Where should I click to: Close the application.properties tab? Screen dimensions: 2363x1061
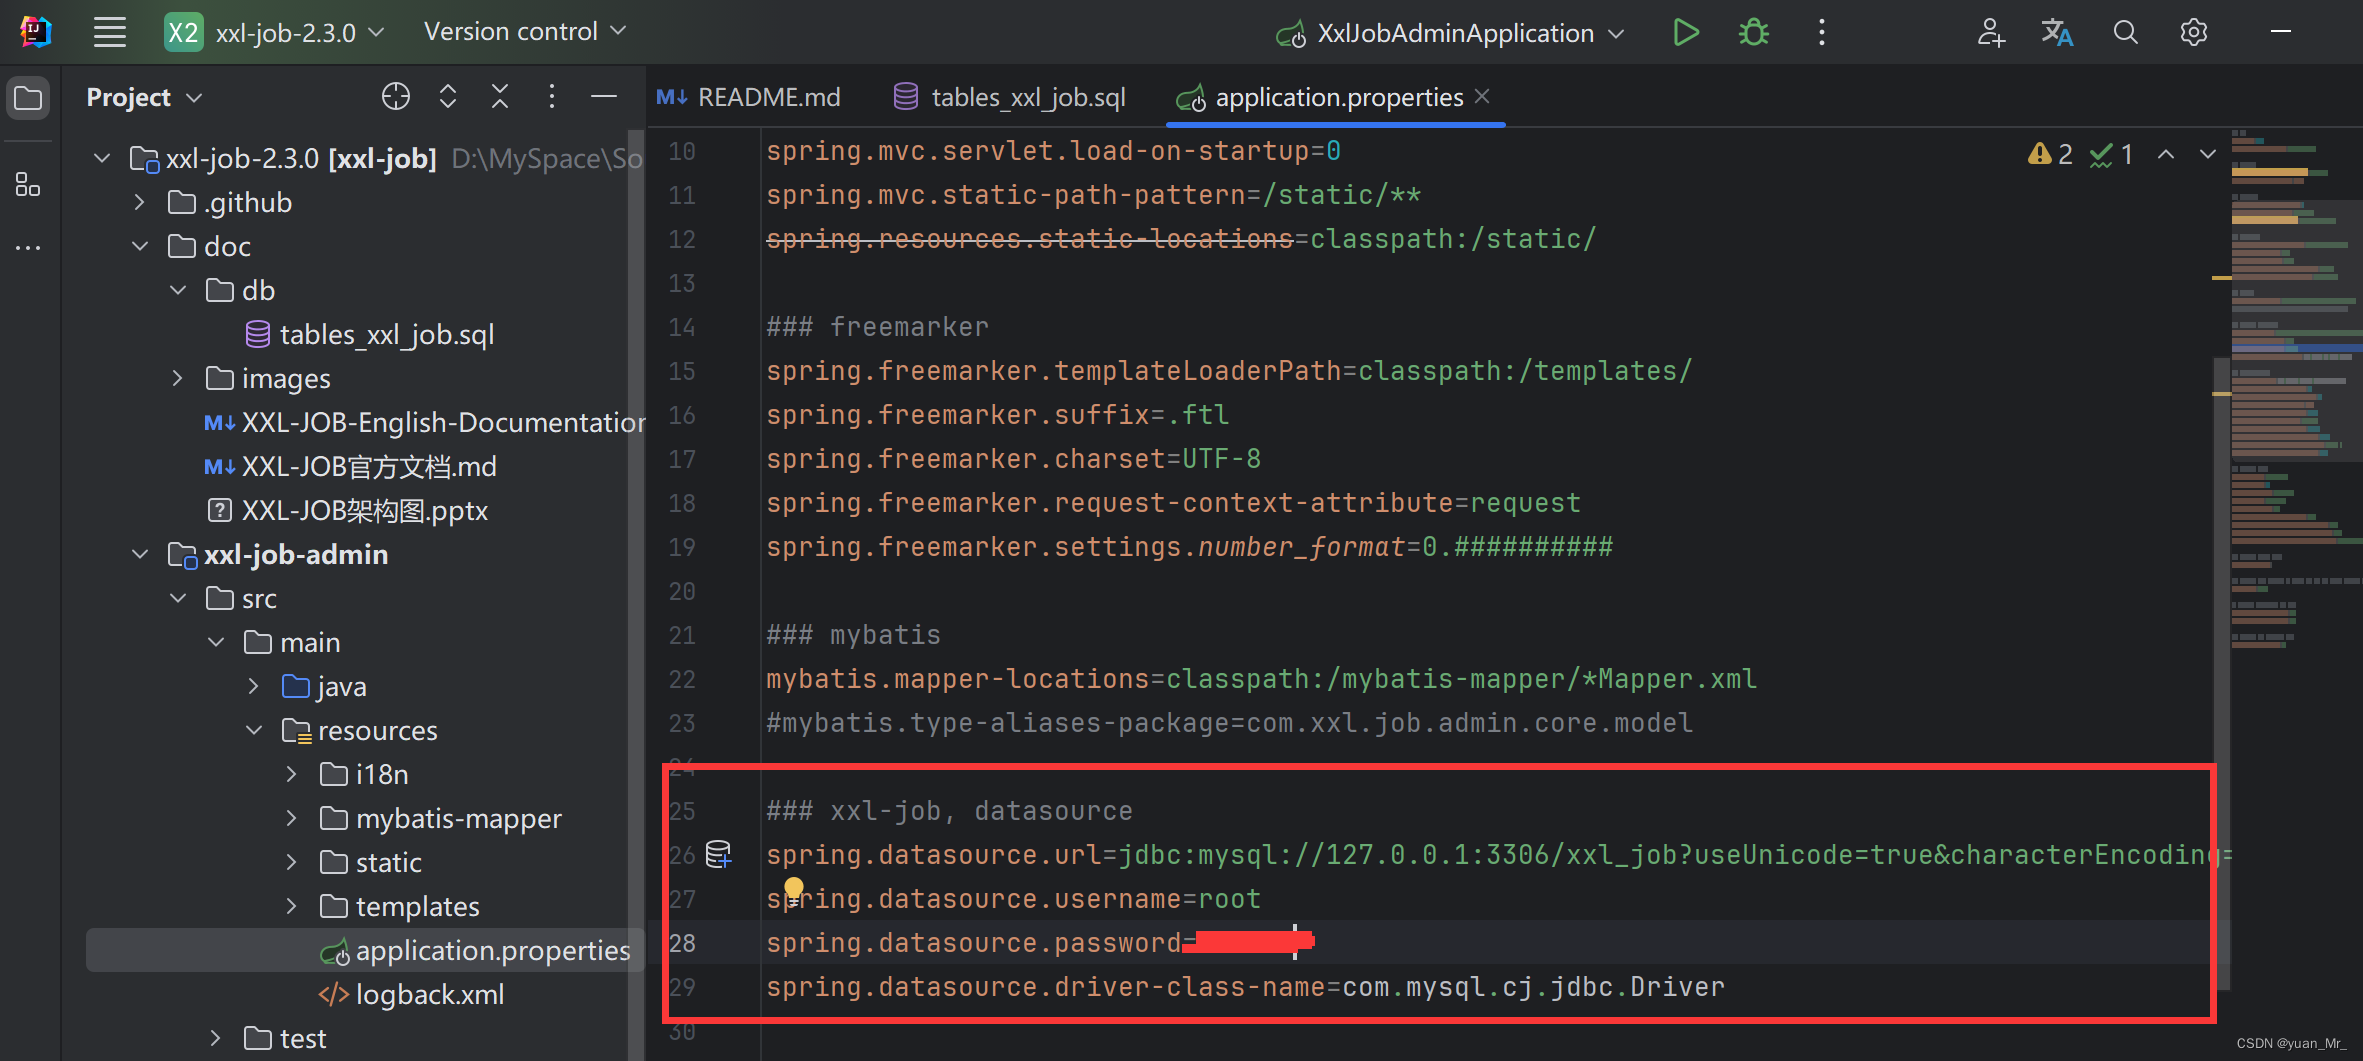(x=1482, y=96)
